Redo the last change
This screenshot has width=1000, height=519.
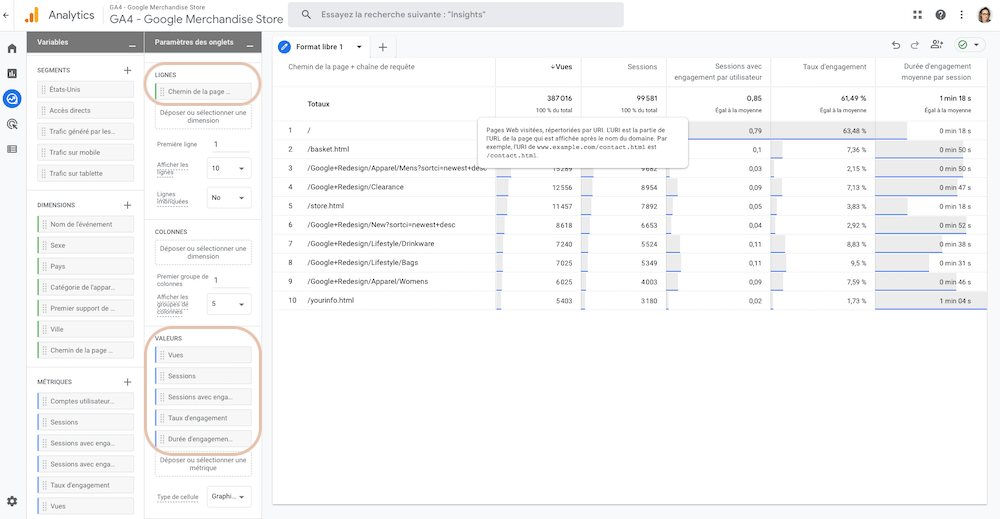pyautogui.click(x=915, y=45)
